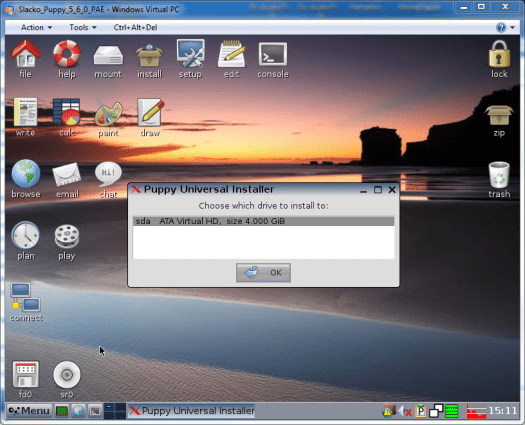Launch the setup wizard icon
Image resolution: width=525 pixels, height=425 pixels.
pyautogui.click(x=191, y=54)
